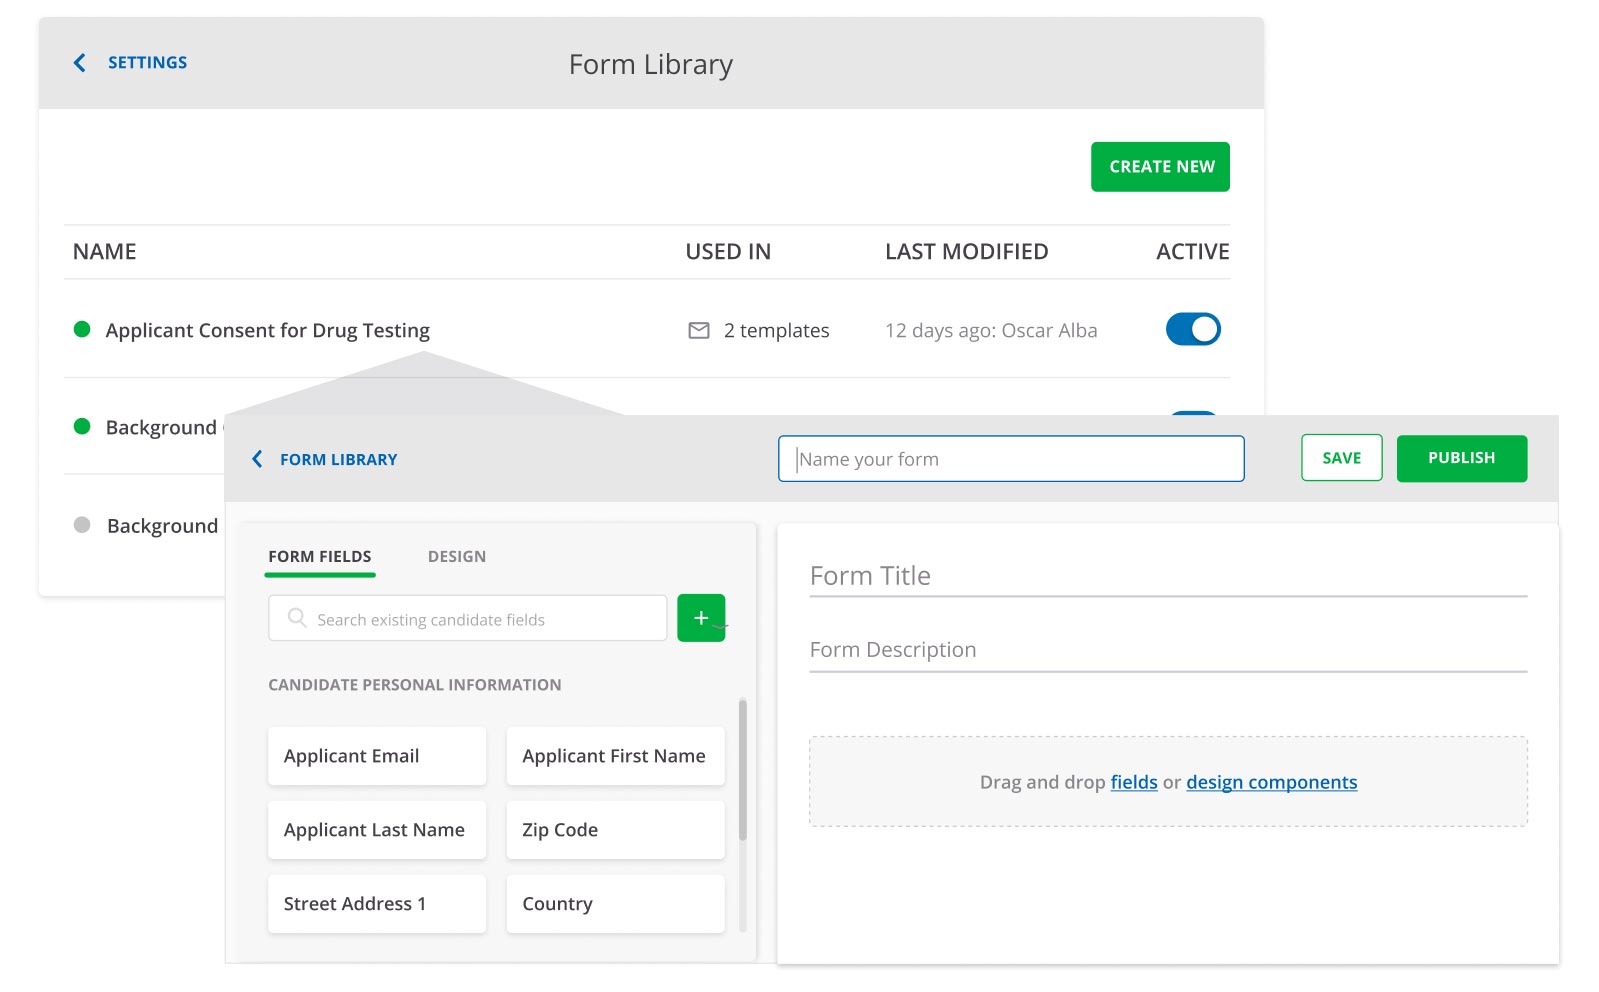Select the Form Fields tab

pos(319,557)
